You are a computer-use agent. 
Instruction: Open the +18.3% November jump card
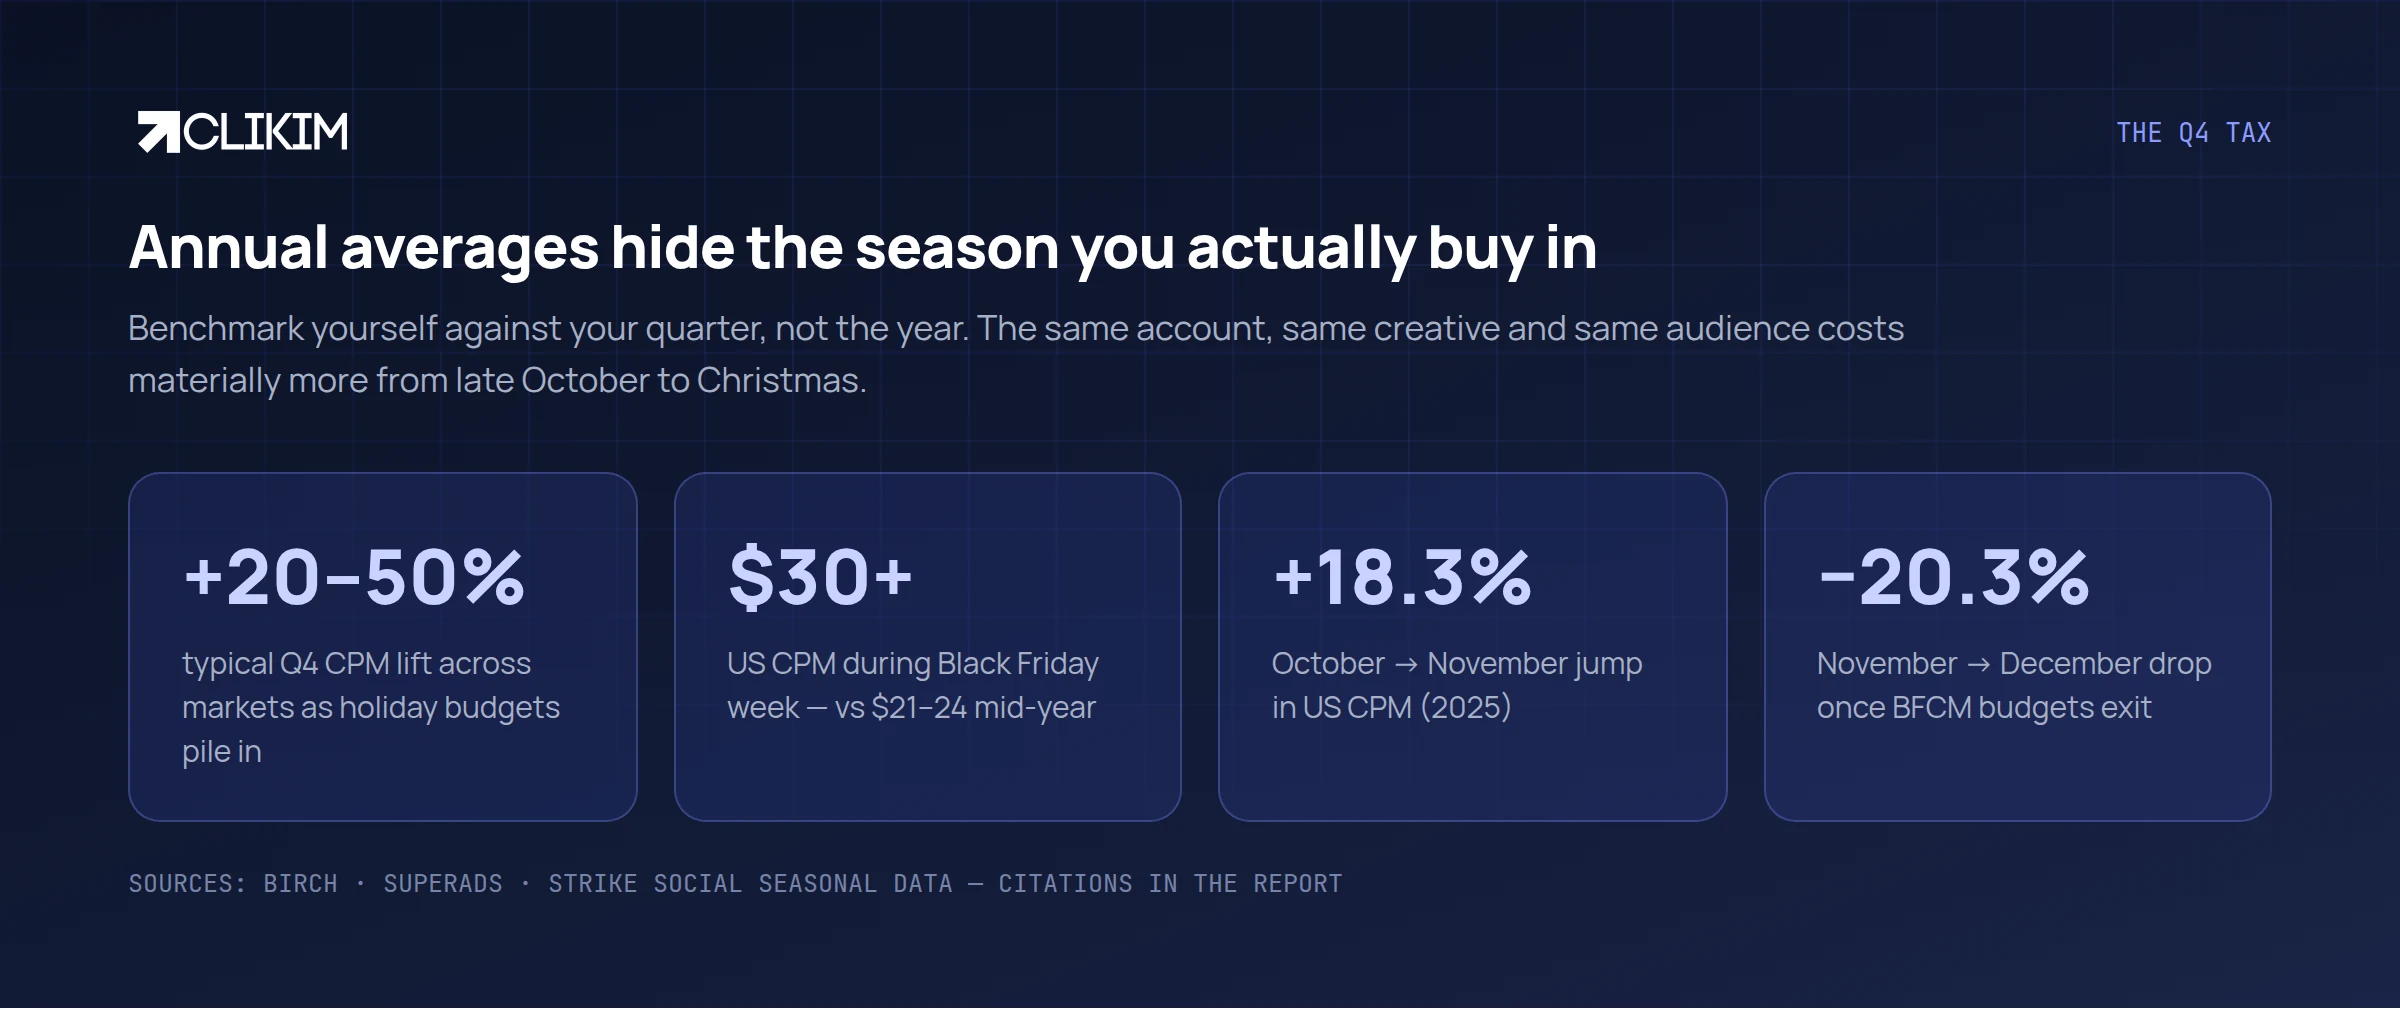1473,647
